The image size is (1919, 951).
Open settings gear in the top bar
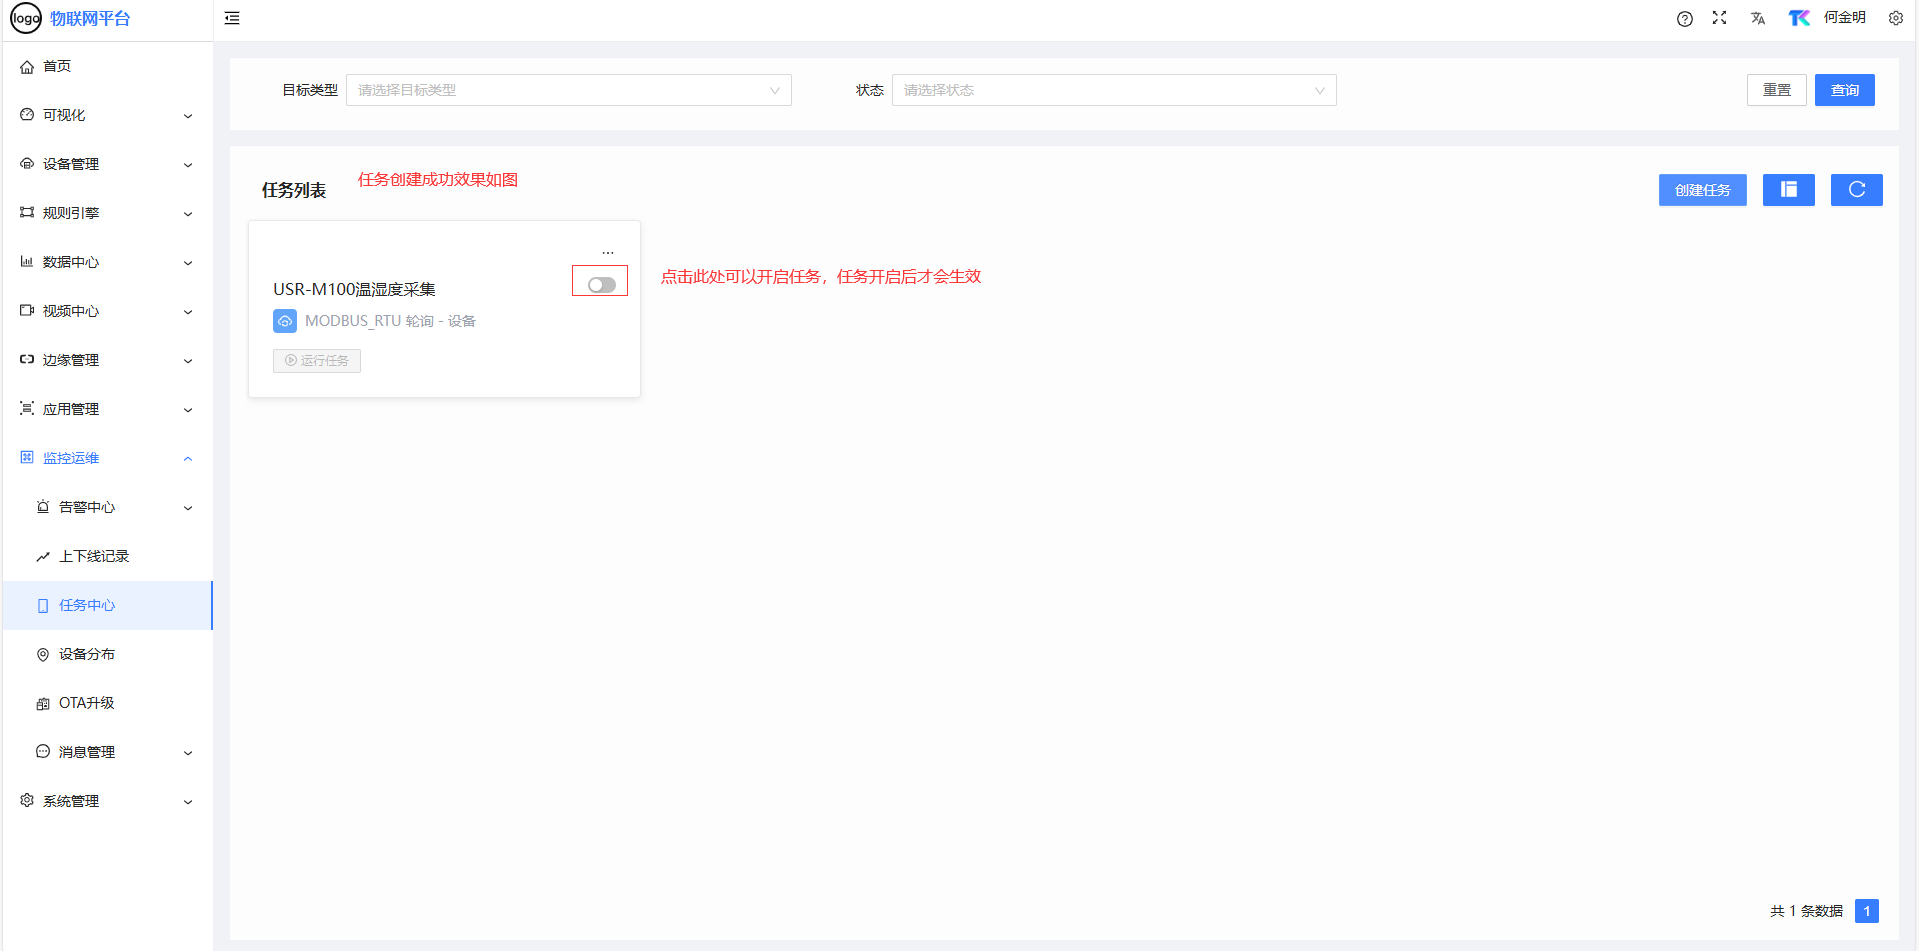point(1895,18)
